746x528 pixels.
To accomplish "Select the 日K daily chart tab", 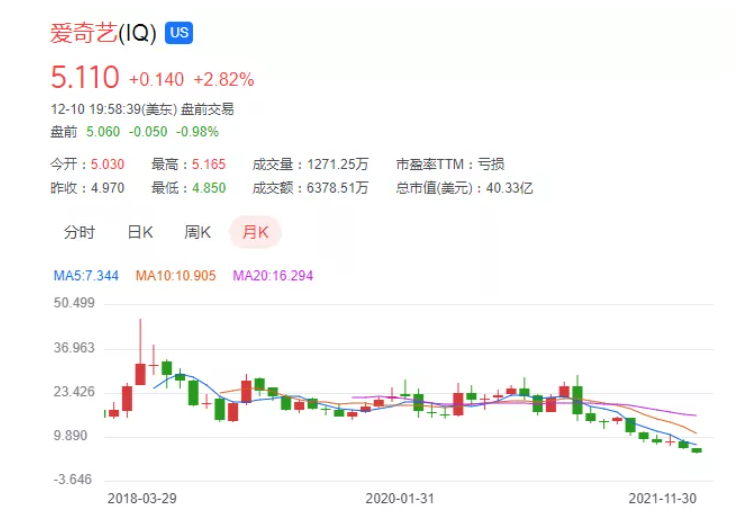I will (140, 232).
